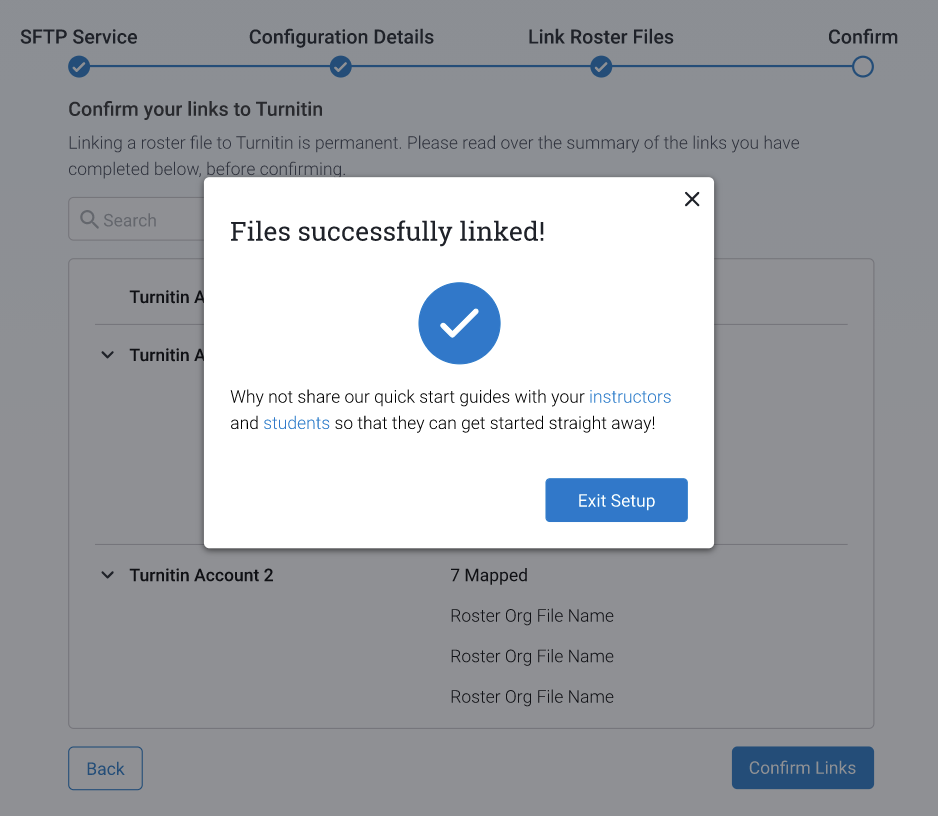Collapse the Turnitin Account 2 row
Screen dimensions: 938x816
click(x=108, y=575)
